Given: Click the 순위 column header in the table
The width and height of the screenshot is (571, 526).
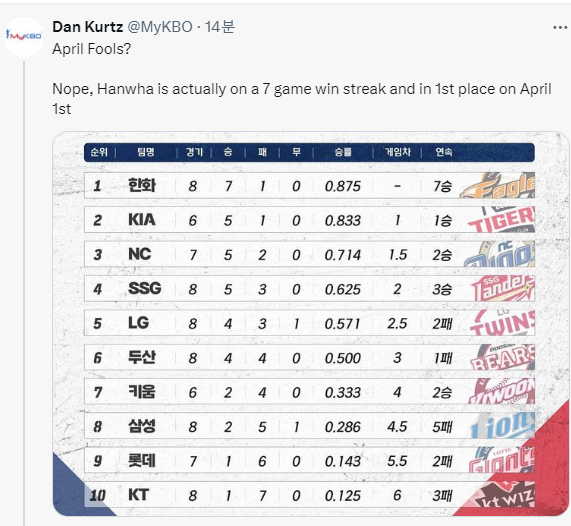Looking at the screenshot, I should (99, 152).
